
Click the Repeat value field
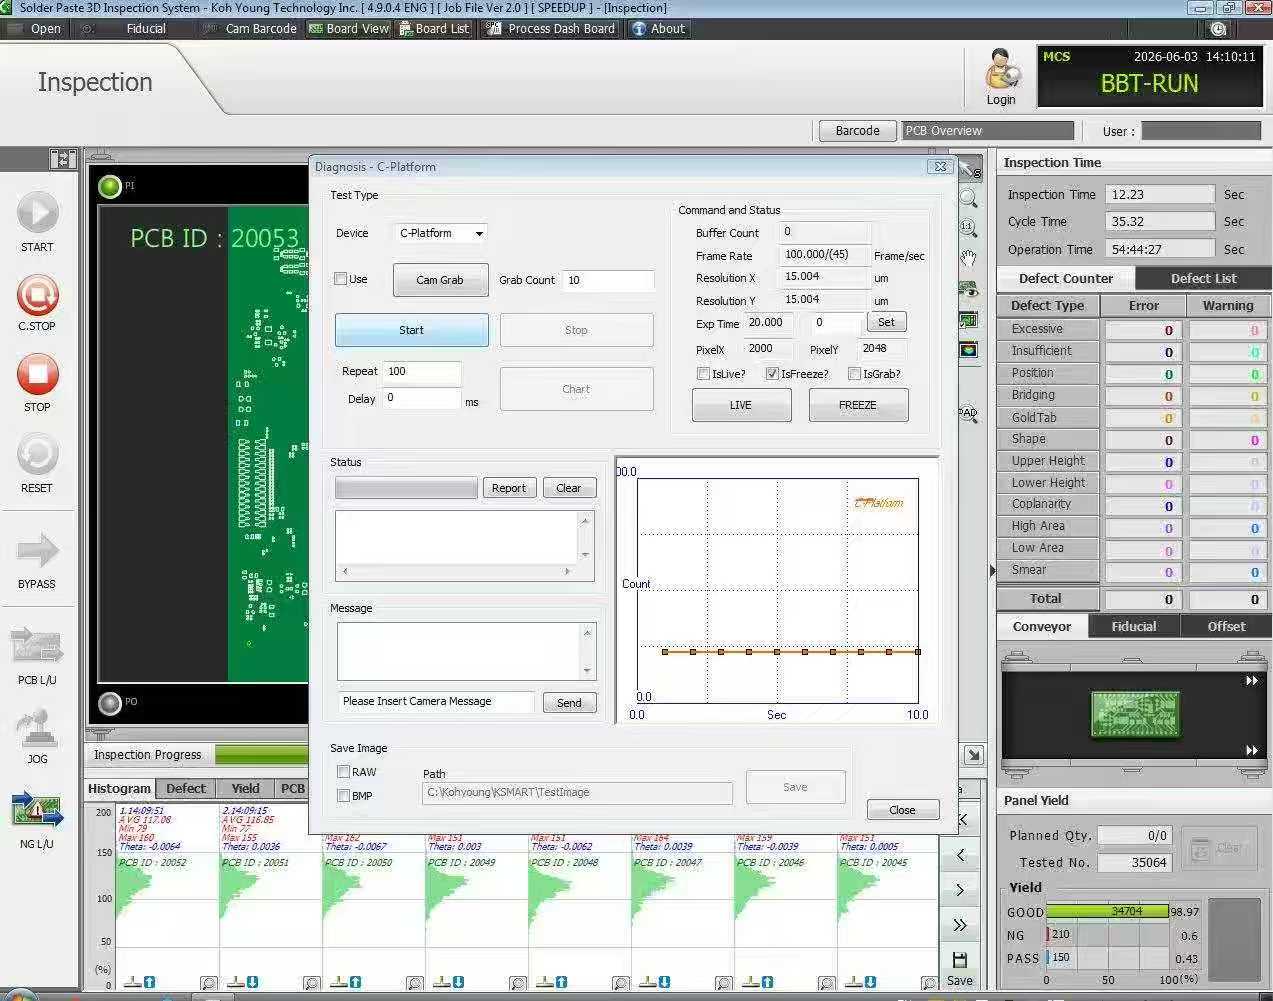click(422, 371)
